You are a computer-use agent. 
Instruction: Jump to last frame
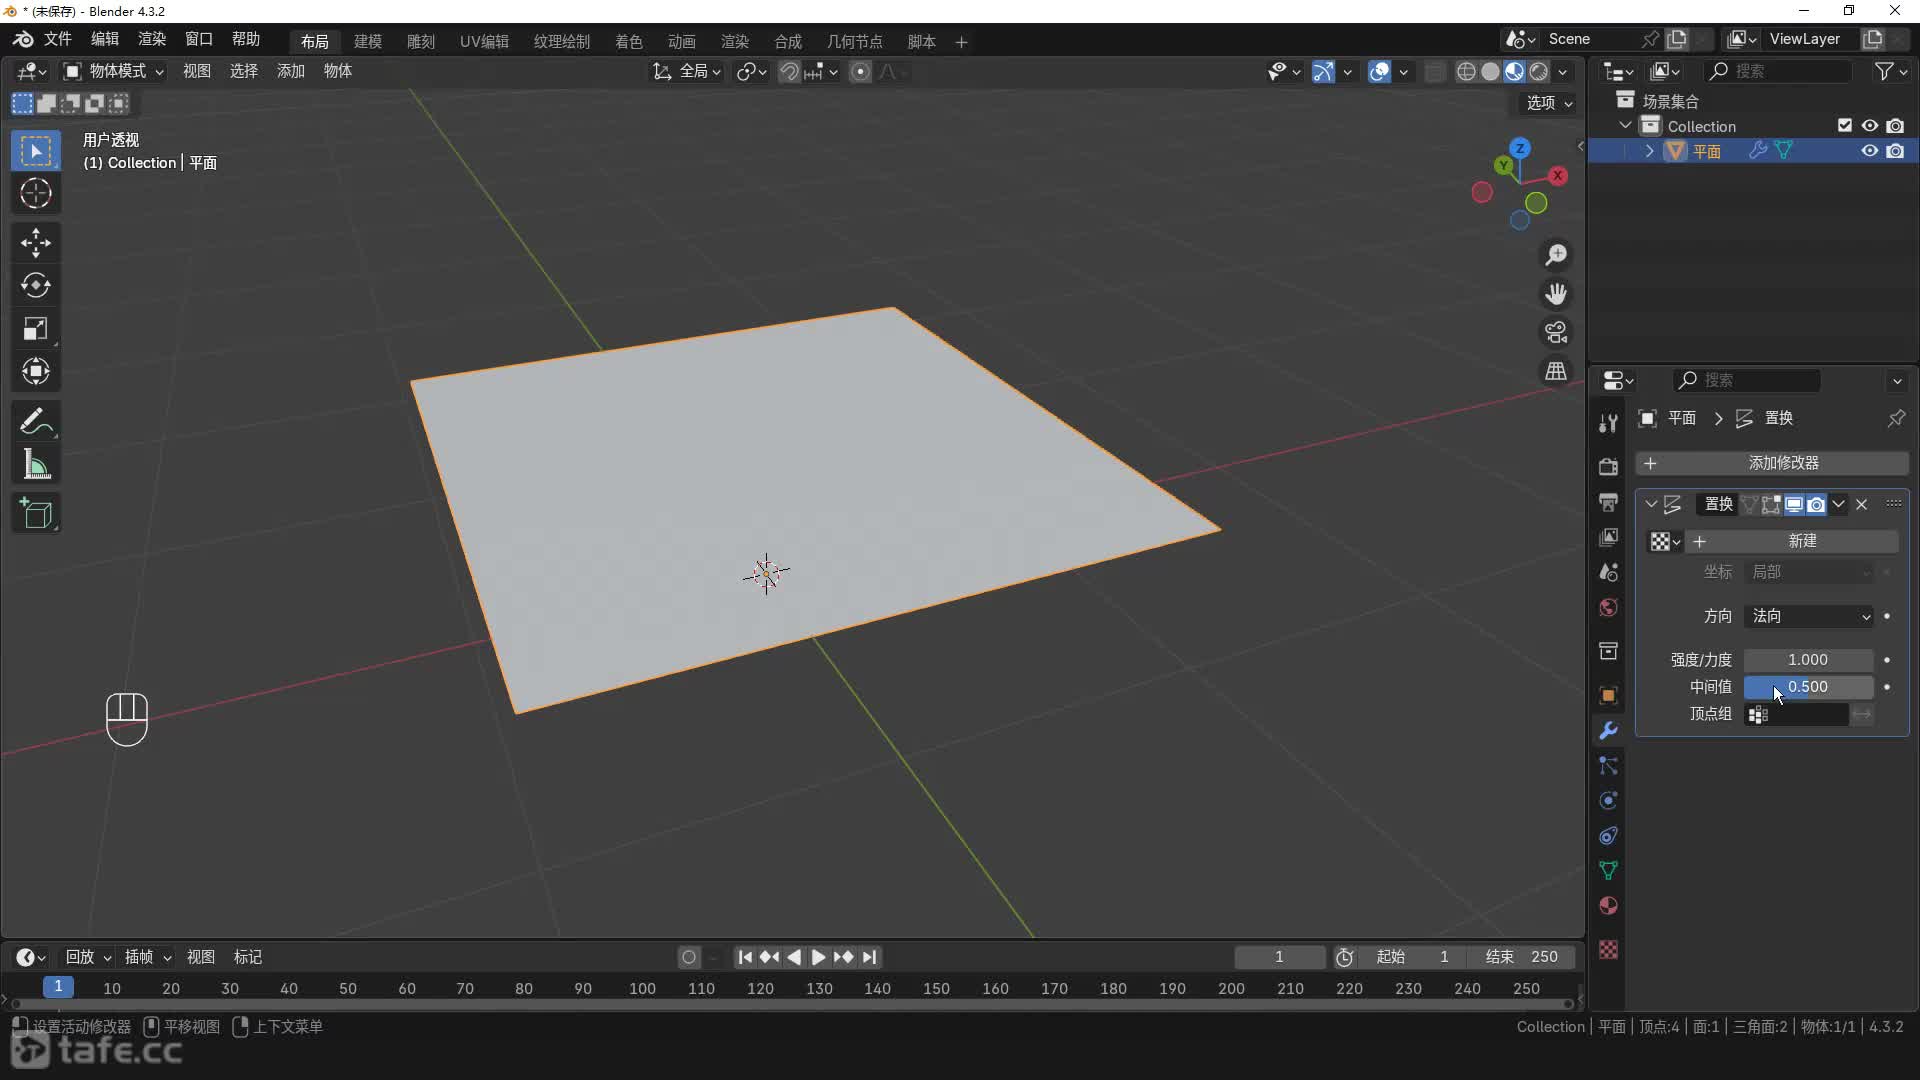click(870, 957)
